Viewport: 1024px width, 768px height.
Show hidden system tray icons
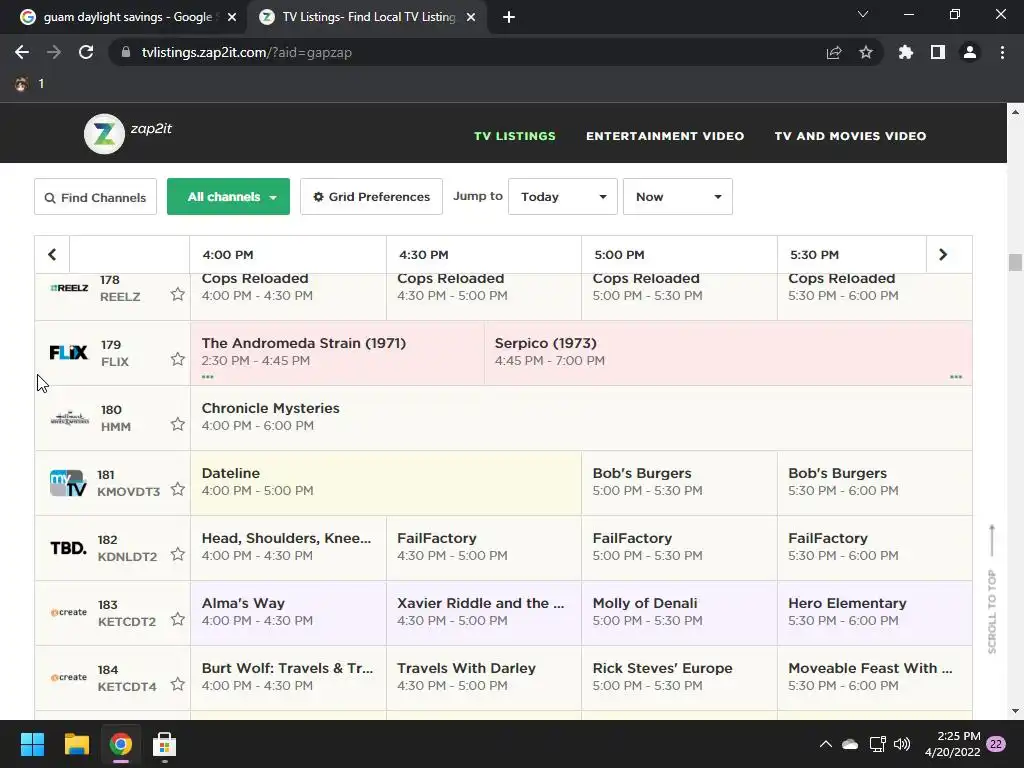tap(825, 744)
